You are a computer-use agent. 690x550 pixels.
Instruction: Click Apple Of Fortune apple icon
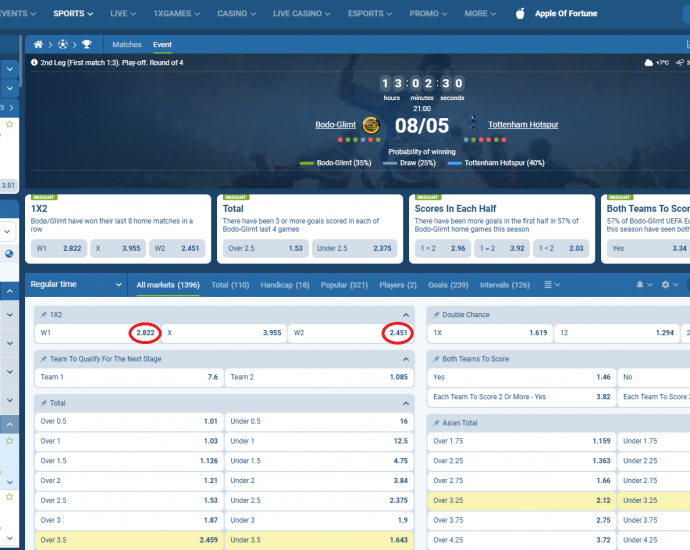coord(520,14)
